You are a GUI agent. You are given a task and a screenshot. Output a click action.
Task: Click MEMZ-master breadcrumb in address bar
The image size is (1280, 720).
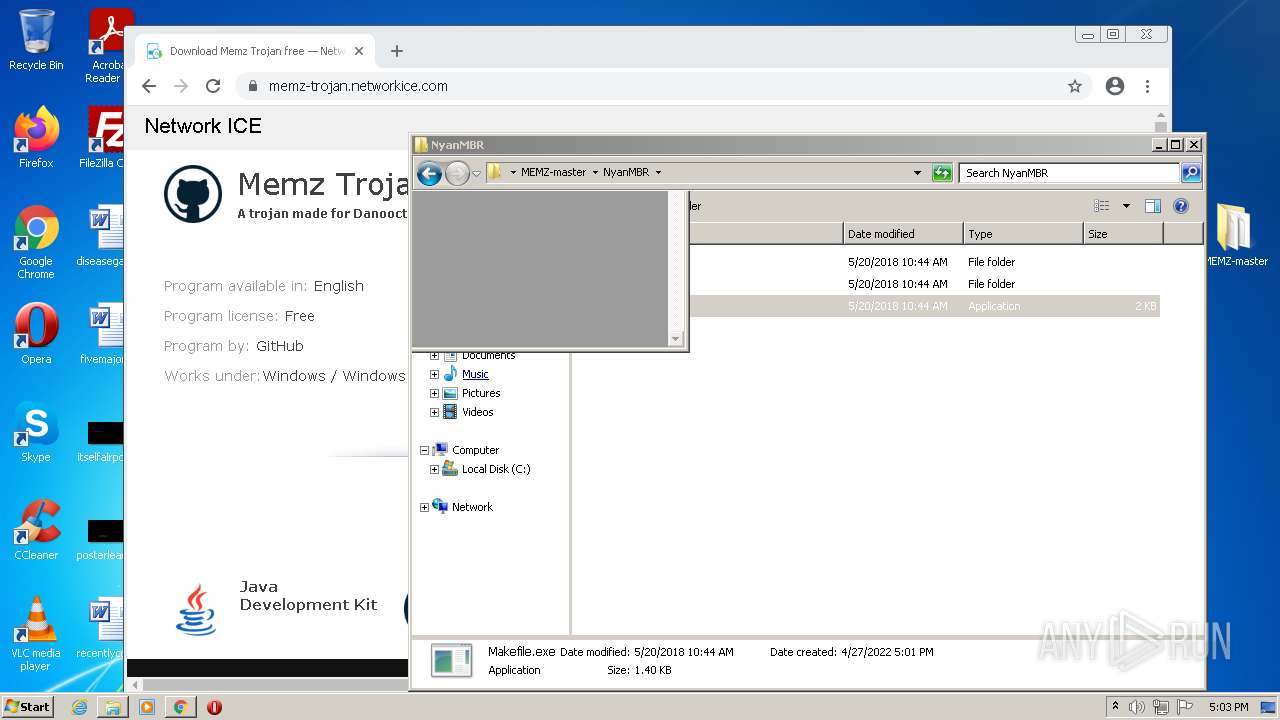[x=553, y=172]
